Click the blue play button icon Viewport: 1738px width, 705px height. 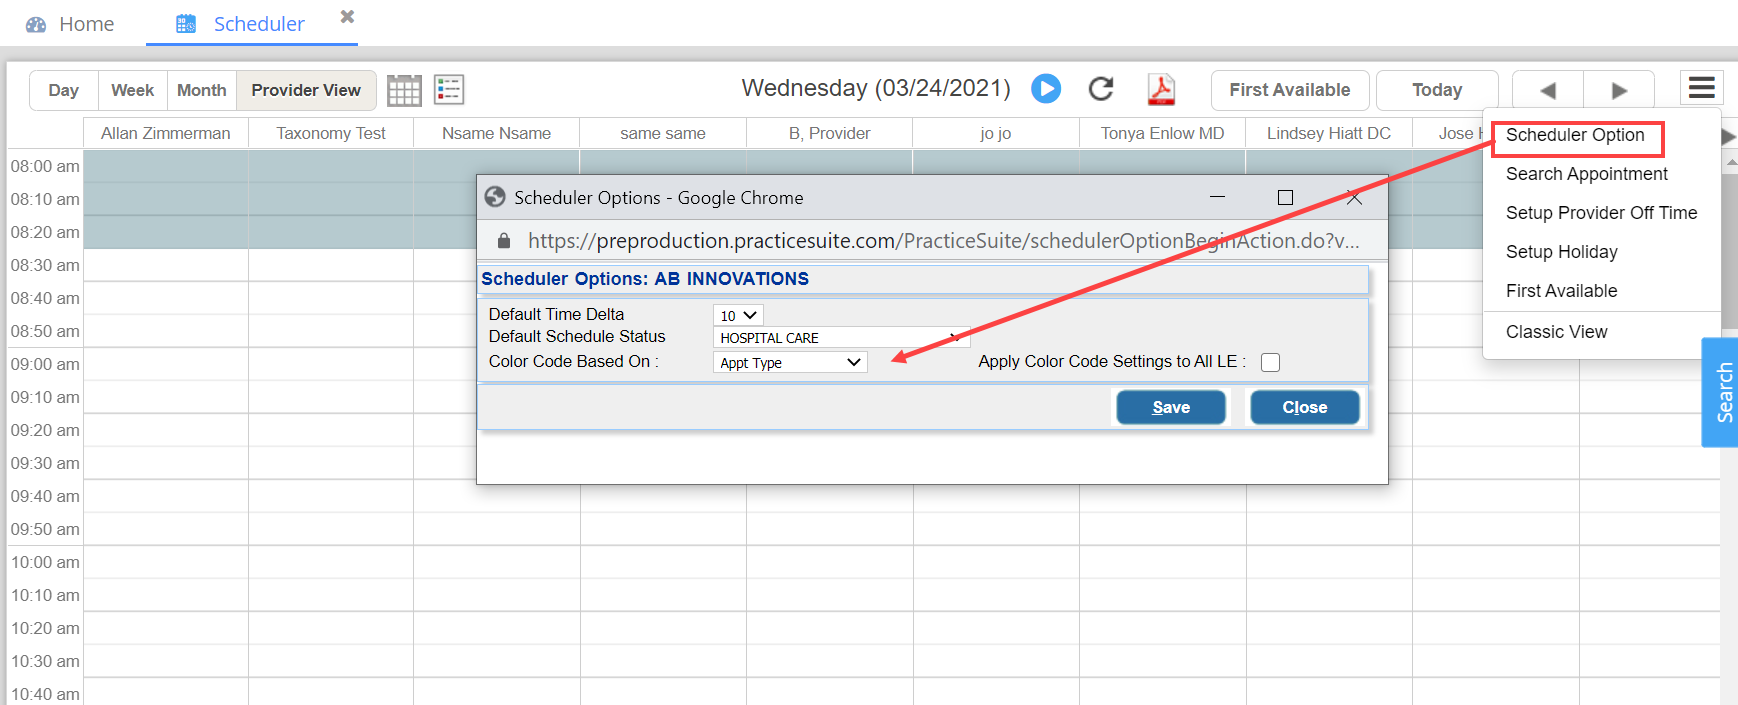(x=1046, y=89)
